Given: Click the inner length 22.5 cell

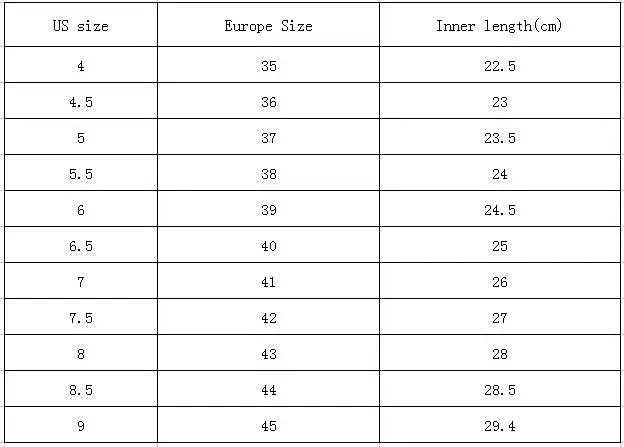Looking at the screenshot, I should tap(499, 66).
